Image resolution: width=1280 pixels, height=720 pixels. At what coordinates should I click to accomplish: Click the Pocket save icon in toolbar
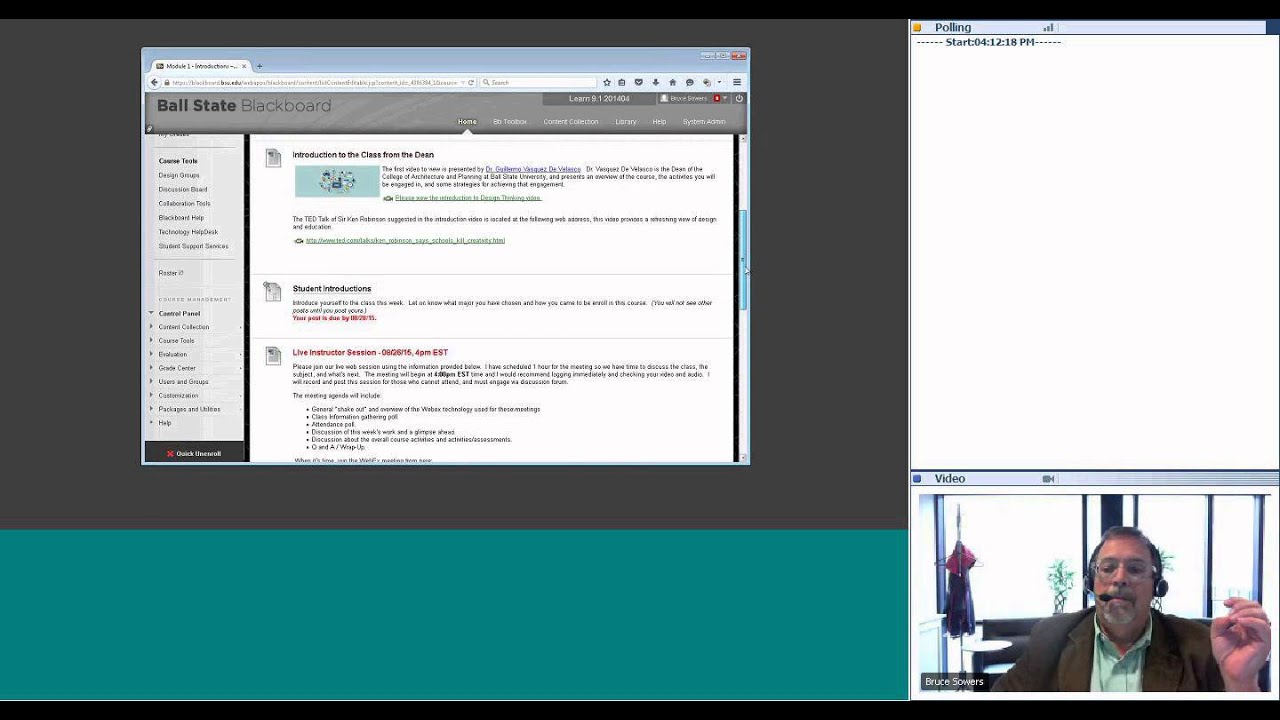[639, 82]
